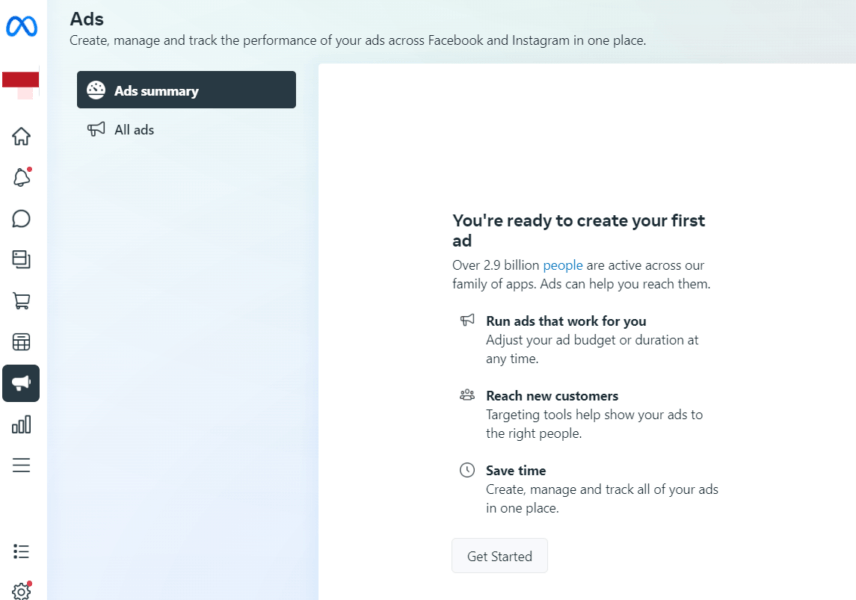Open the Content pages icon
This screenshot has width=856, height=600.
pos(21,259)
